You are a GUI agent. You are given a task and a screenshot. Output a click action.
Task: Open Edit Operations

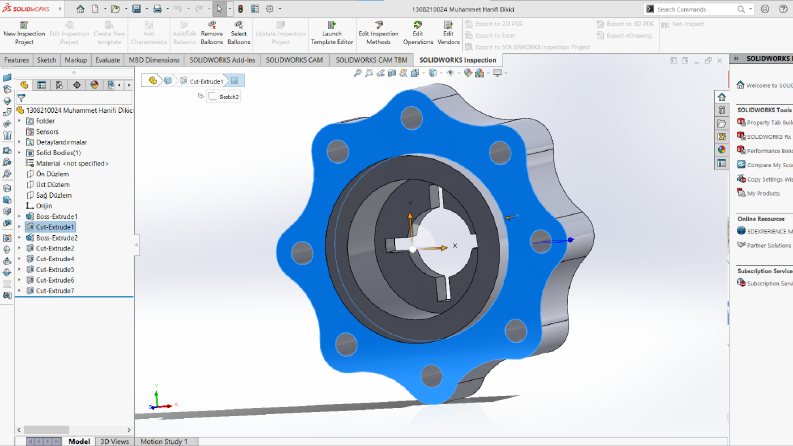tap(418, 33)
